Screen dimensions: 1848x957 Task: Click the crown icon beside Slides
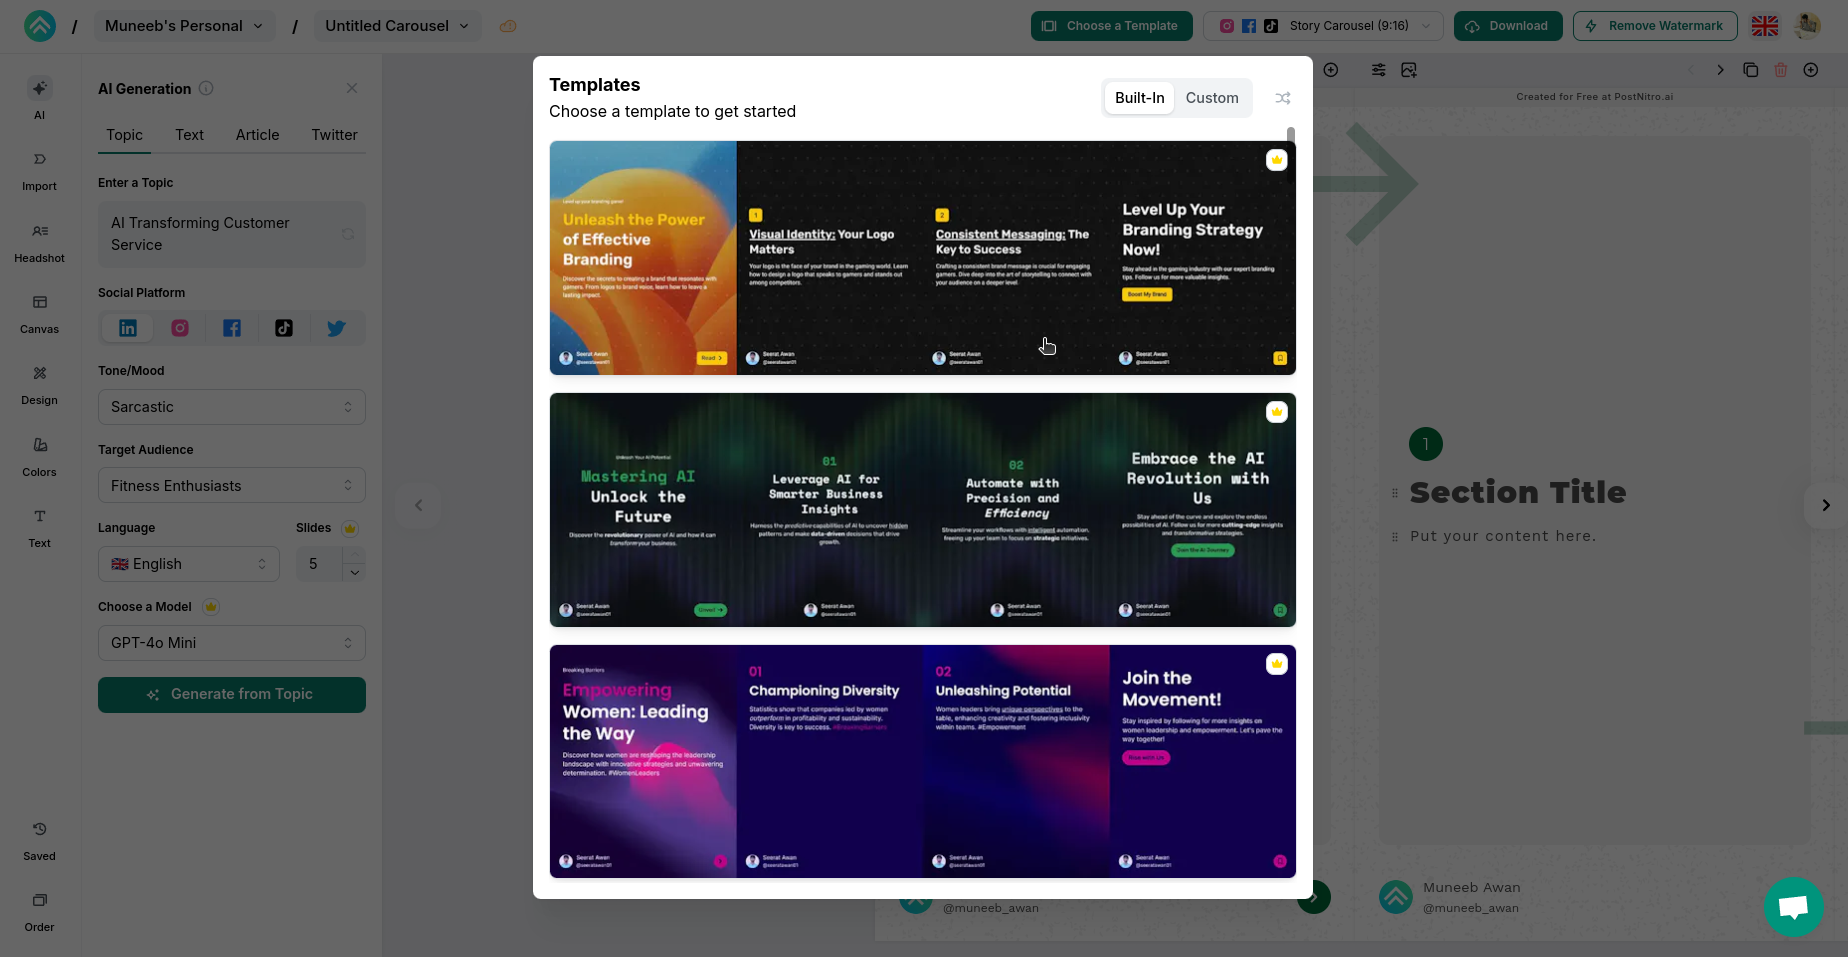coord(350,528)
